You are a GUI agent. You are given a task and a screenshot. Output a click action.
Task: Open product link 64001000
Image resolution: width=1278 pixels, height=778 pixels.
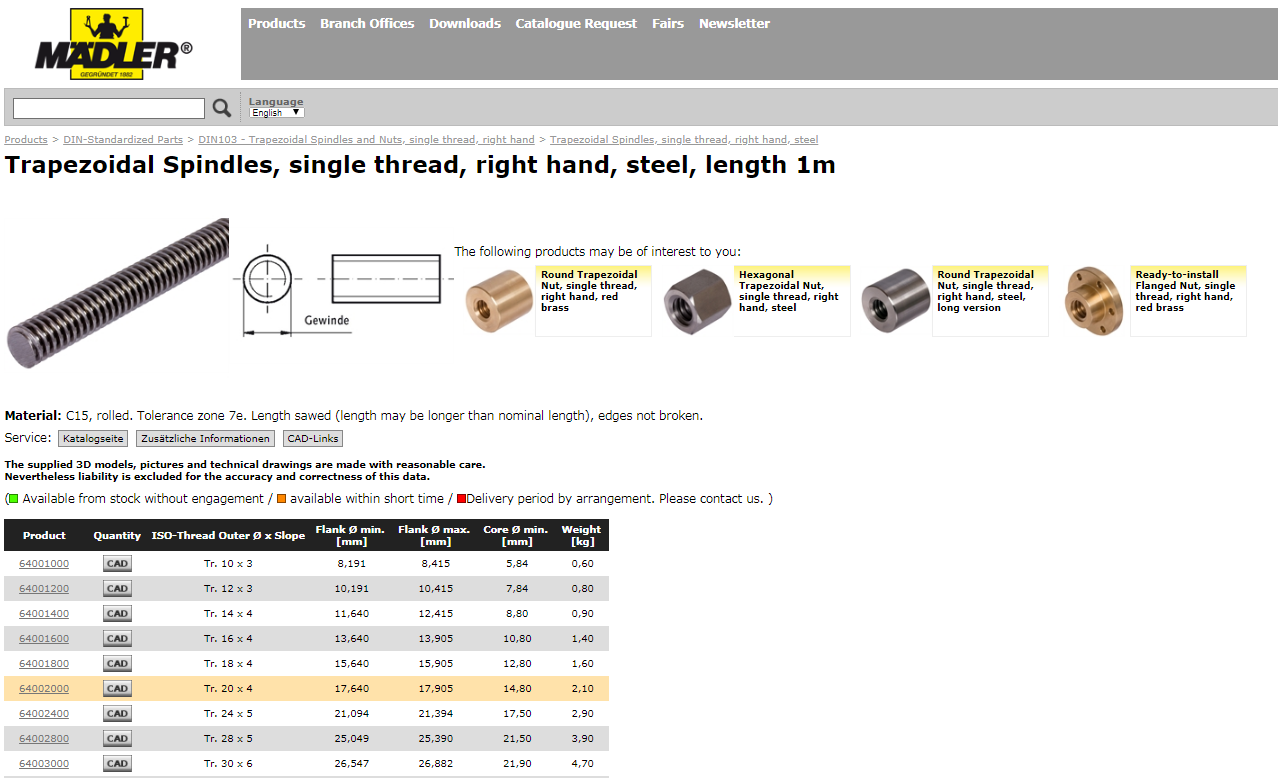point(44,564)
